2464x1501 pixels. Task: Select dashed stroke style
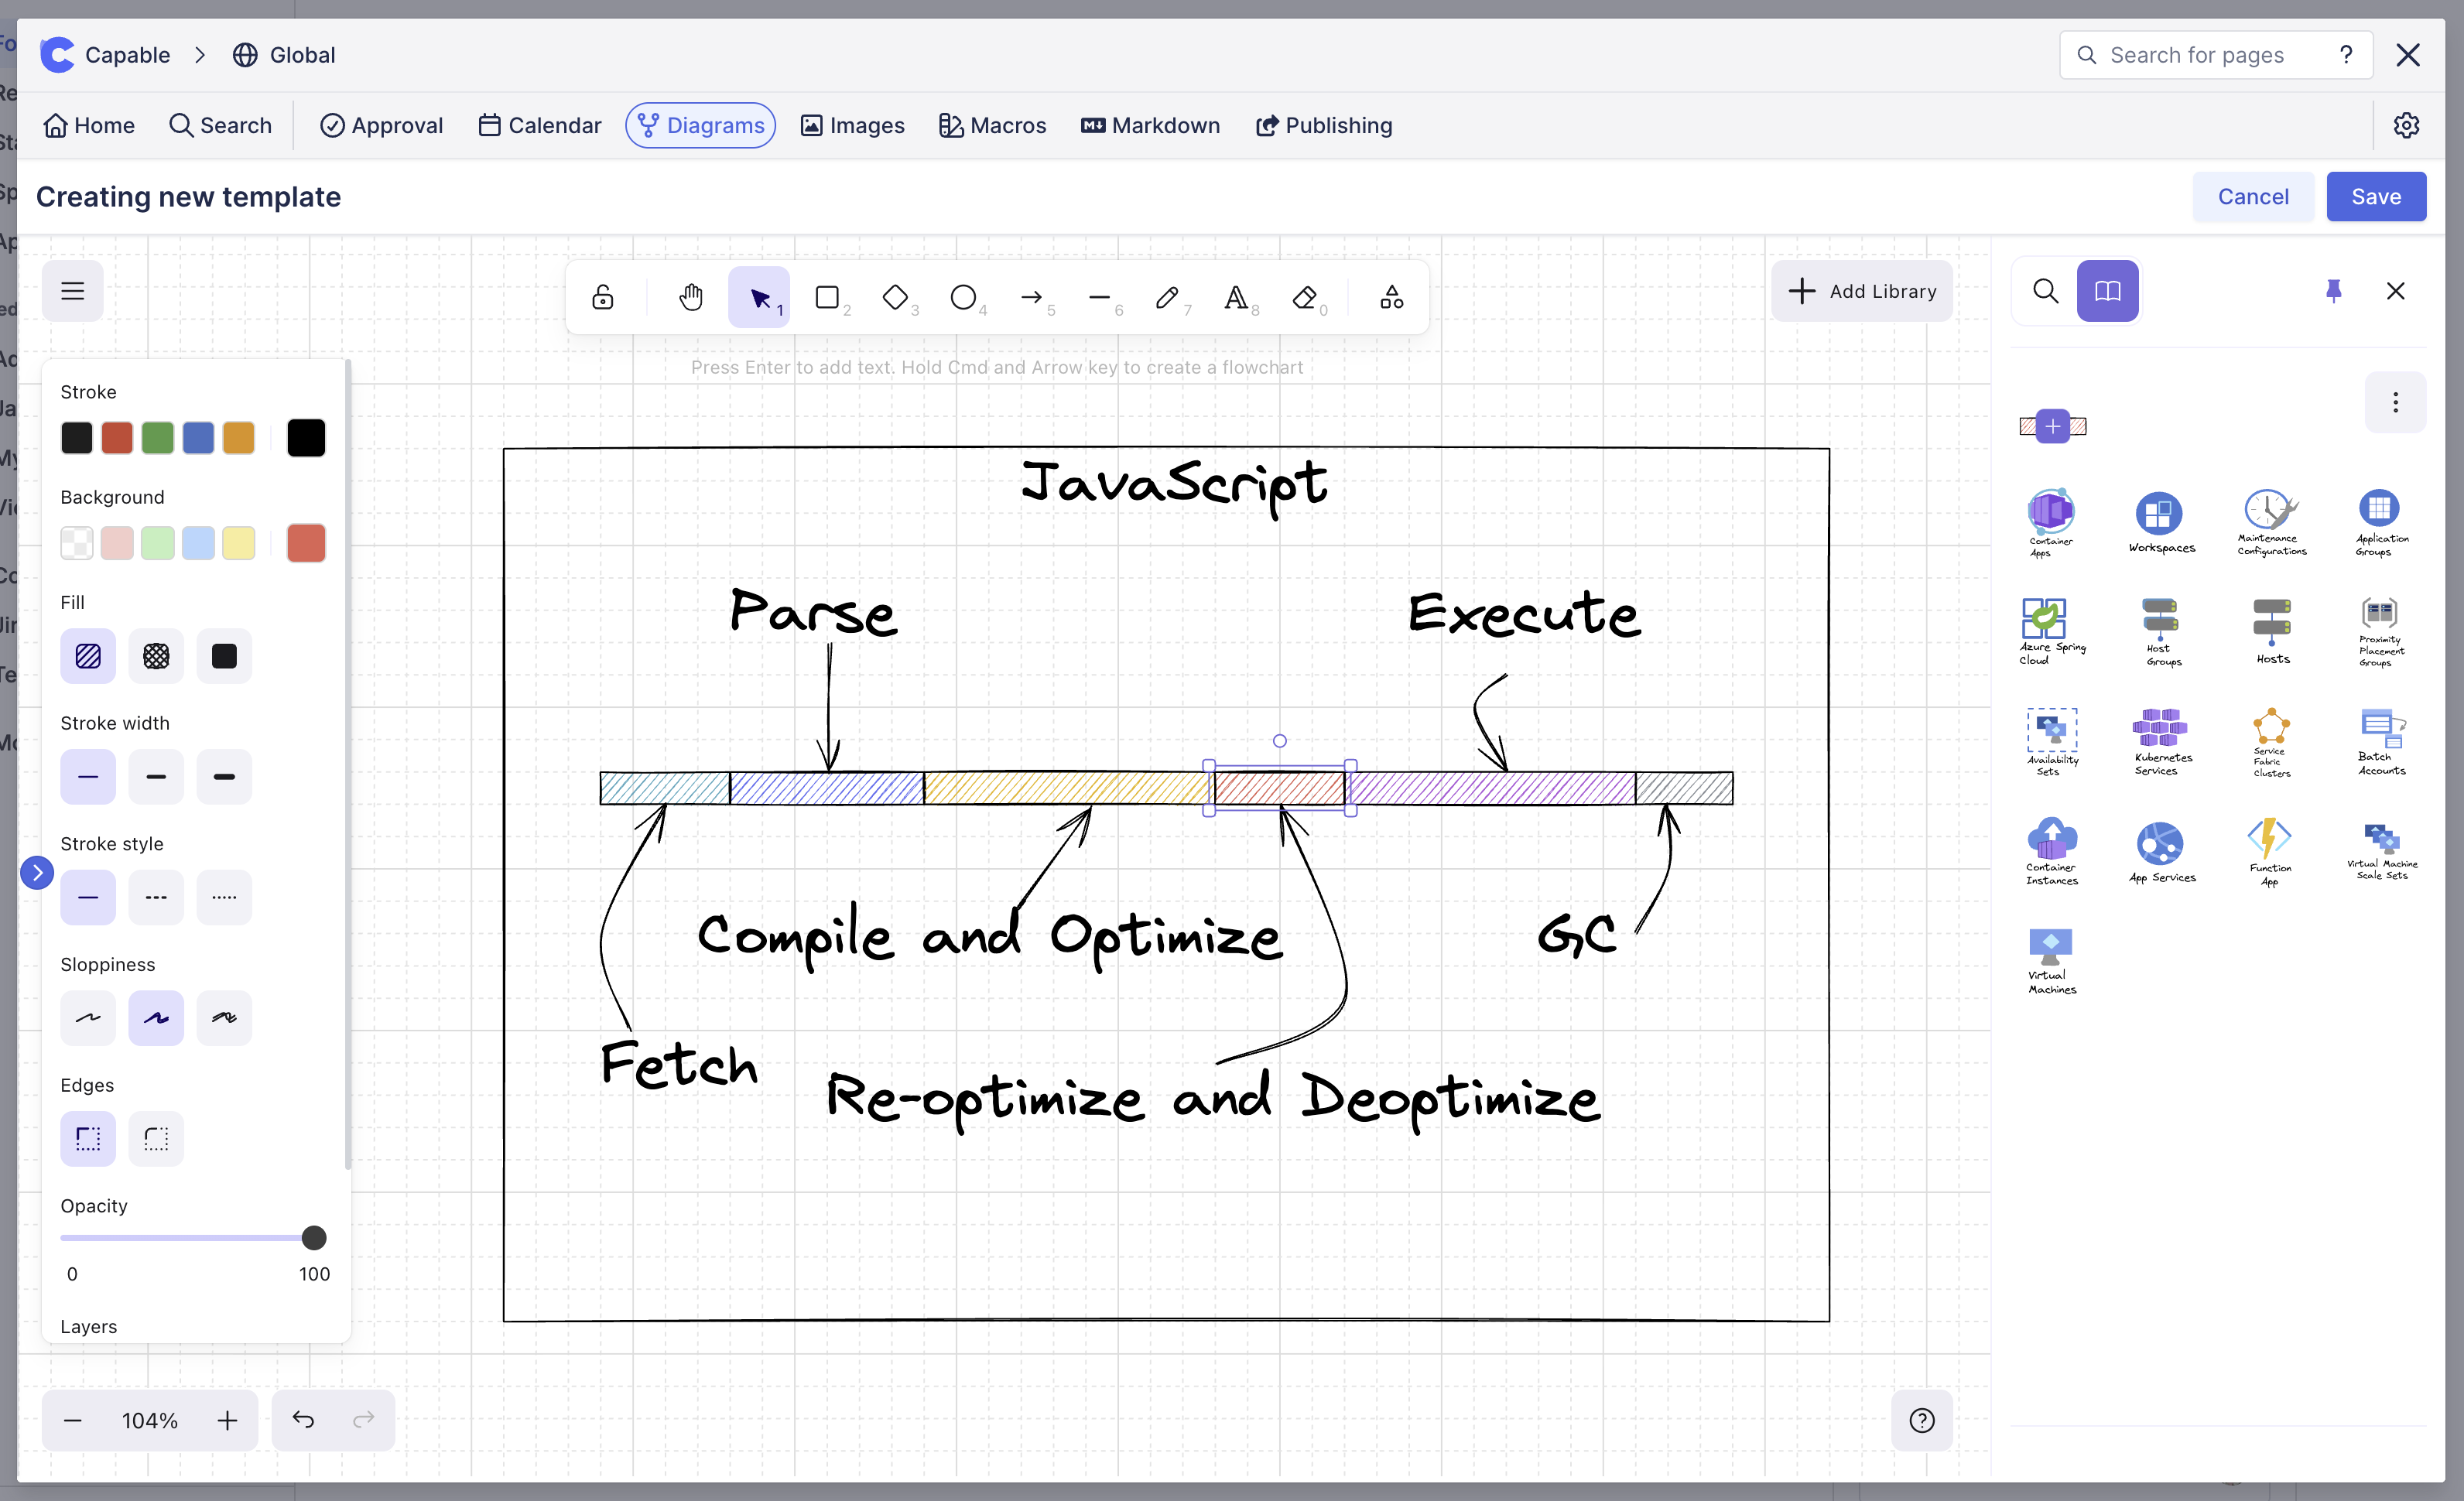[156, 897]
